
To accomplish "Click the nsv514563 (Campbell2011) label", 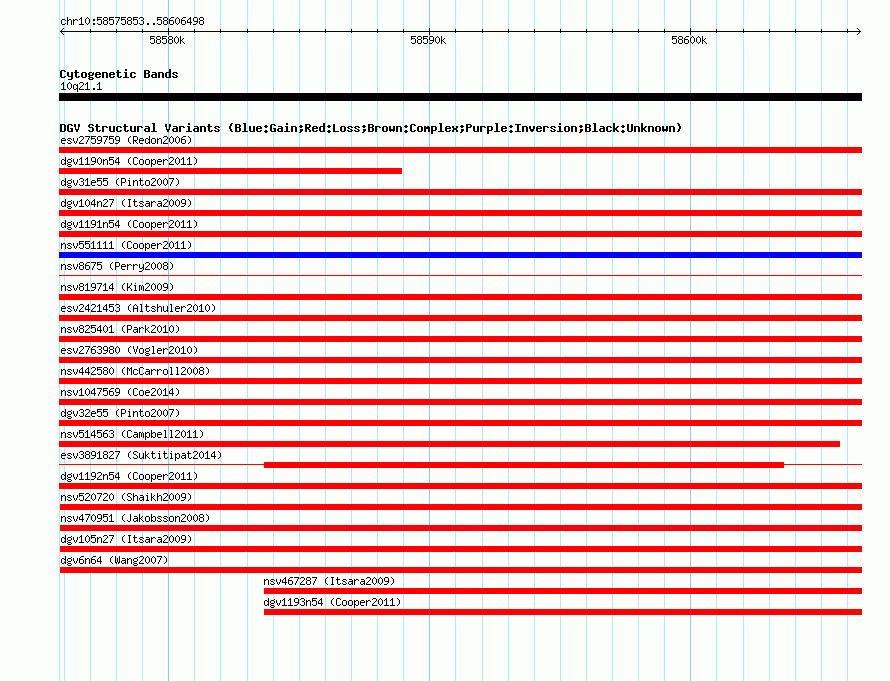I will tap(132, 434).
